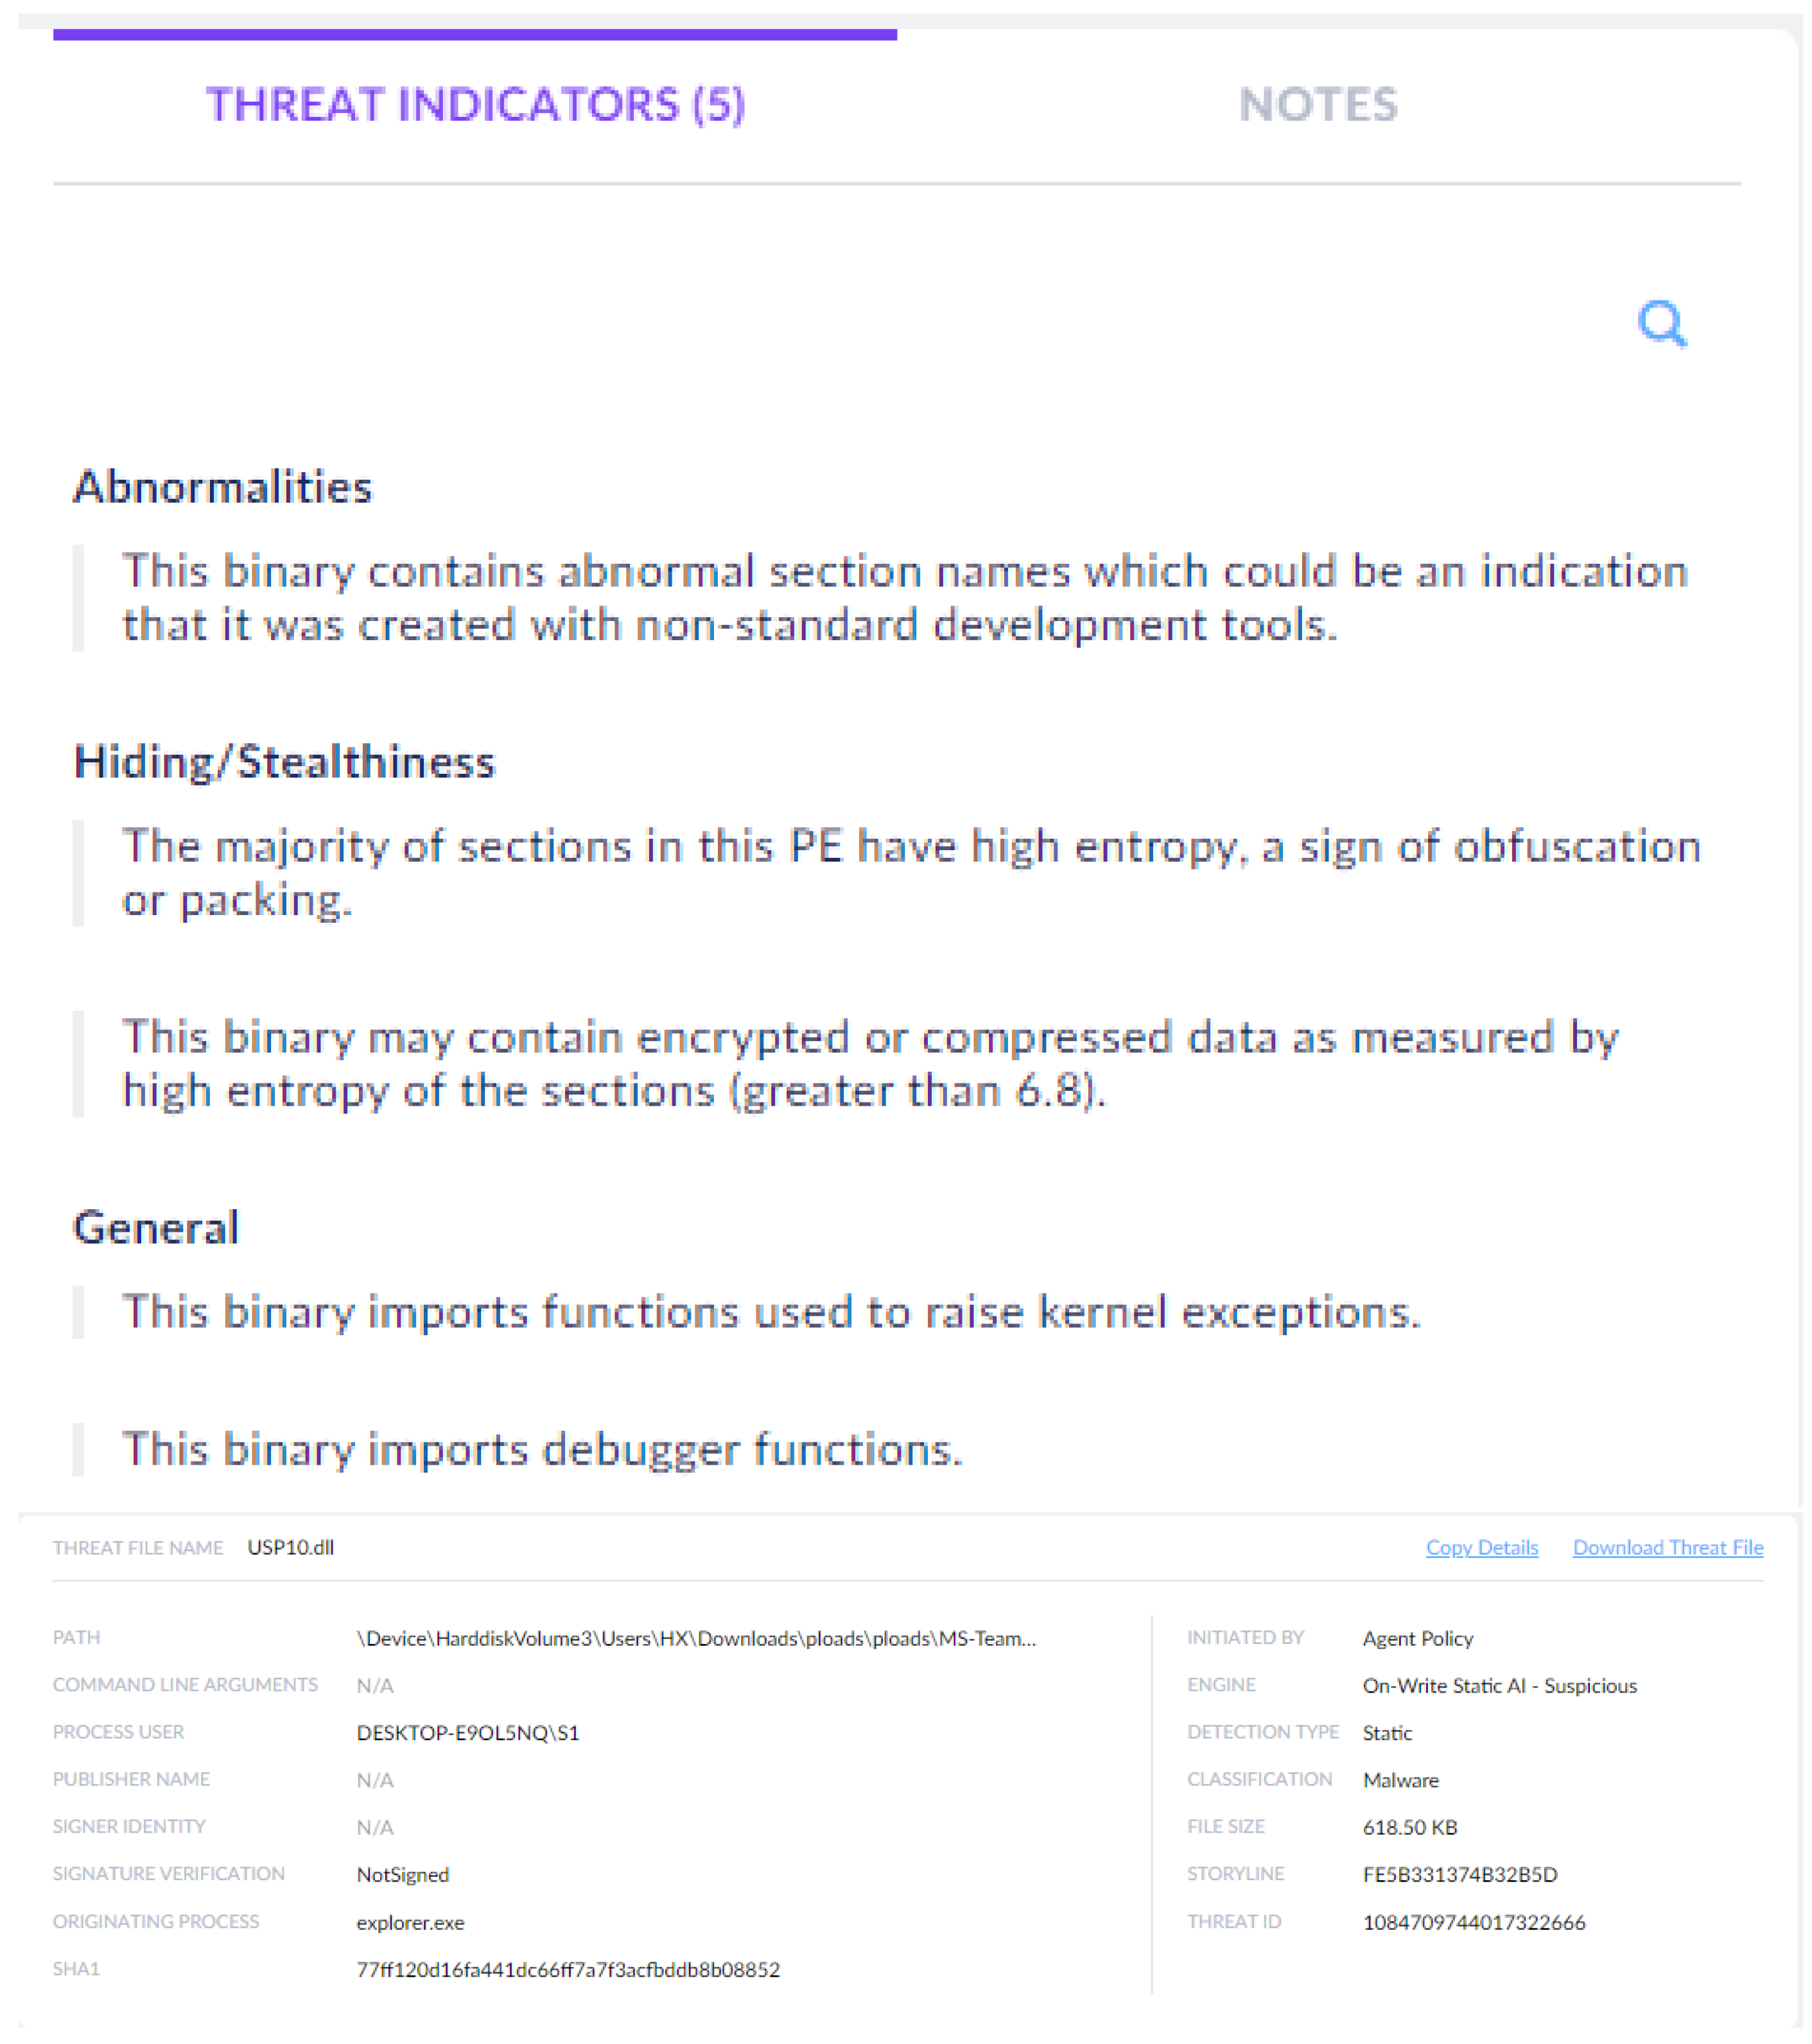Viewport: 1812px width, 2044px height.
Task: Click the explorer.exe originating process value
Action: pos(410,1922)
